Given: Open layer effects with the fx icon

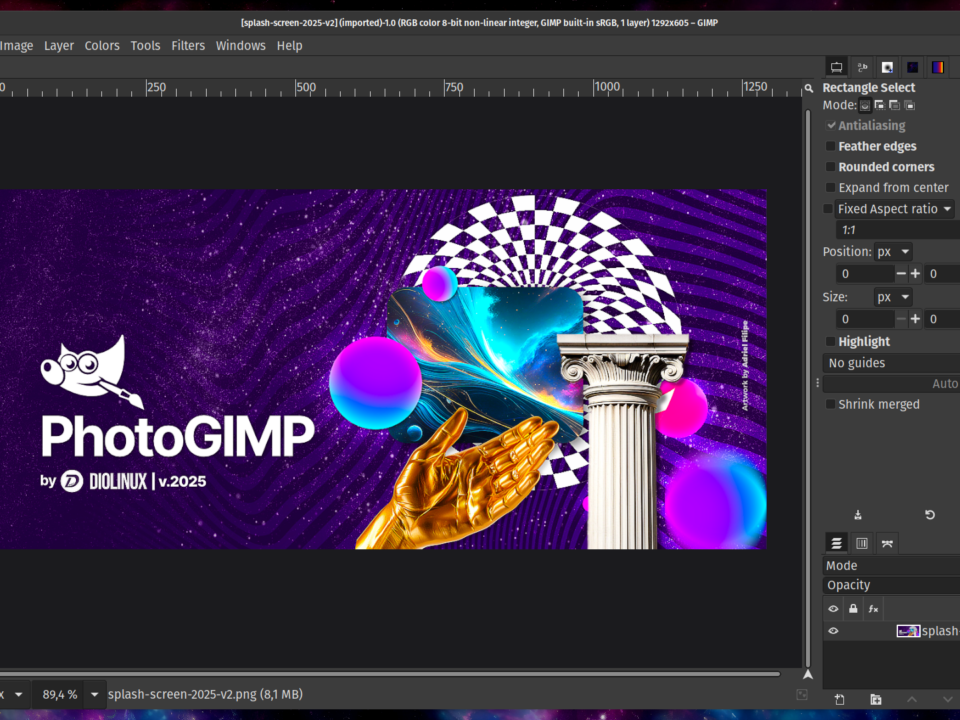Looking at the screenshot, I should coord(873,608).
